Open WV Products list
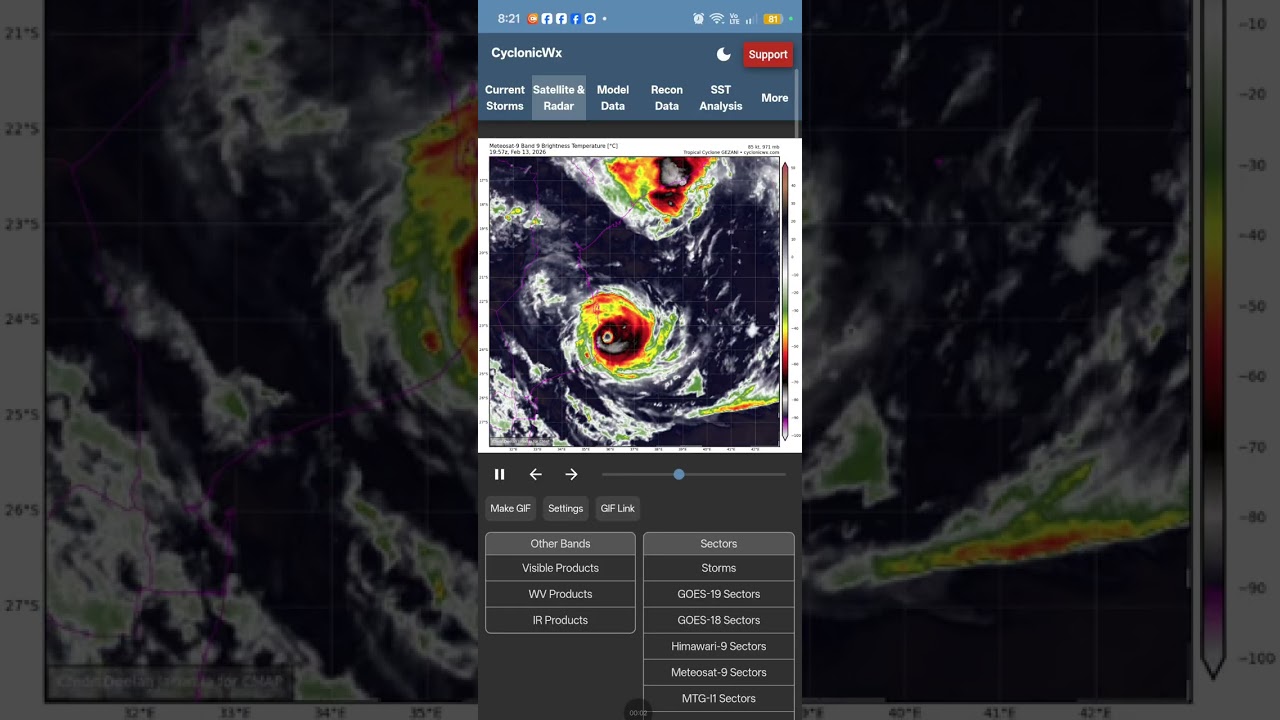Viewport: 1280px width, 720px height. 560,594
